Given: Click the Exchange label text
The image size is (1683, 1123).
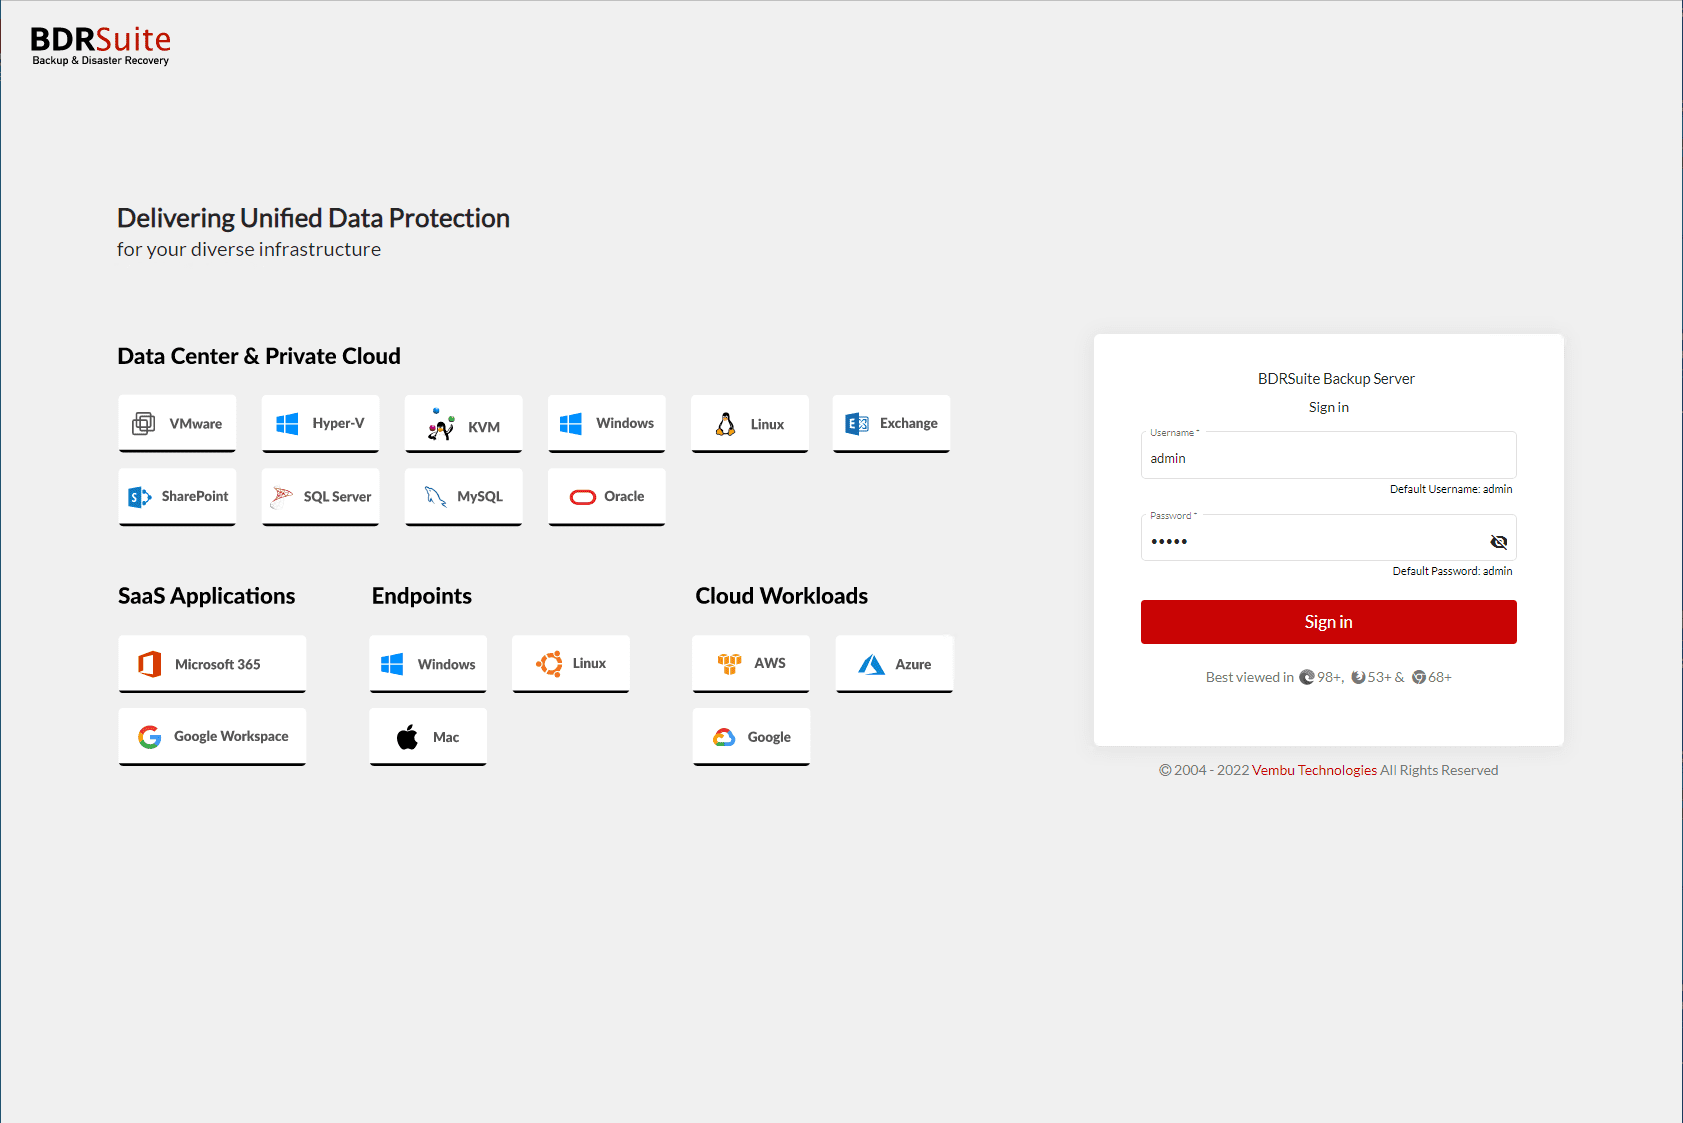Looking at the screenshot, I should point(909,423).
